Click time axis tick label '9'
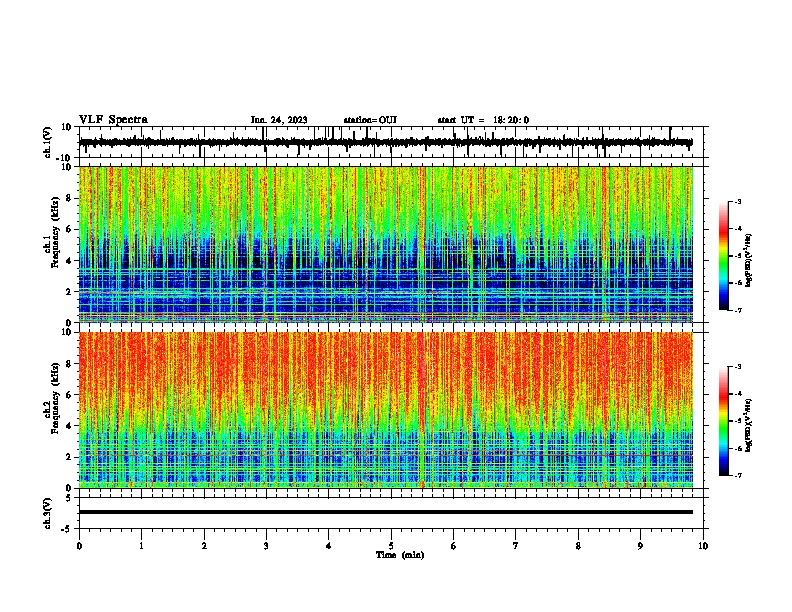This screenshot has height=612, width=792. [x=640, y=546]
